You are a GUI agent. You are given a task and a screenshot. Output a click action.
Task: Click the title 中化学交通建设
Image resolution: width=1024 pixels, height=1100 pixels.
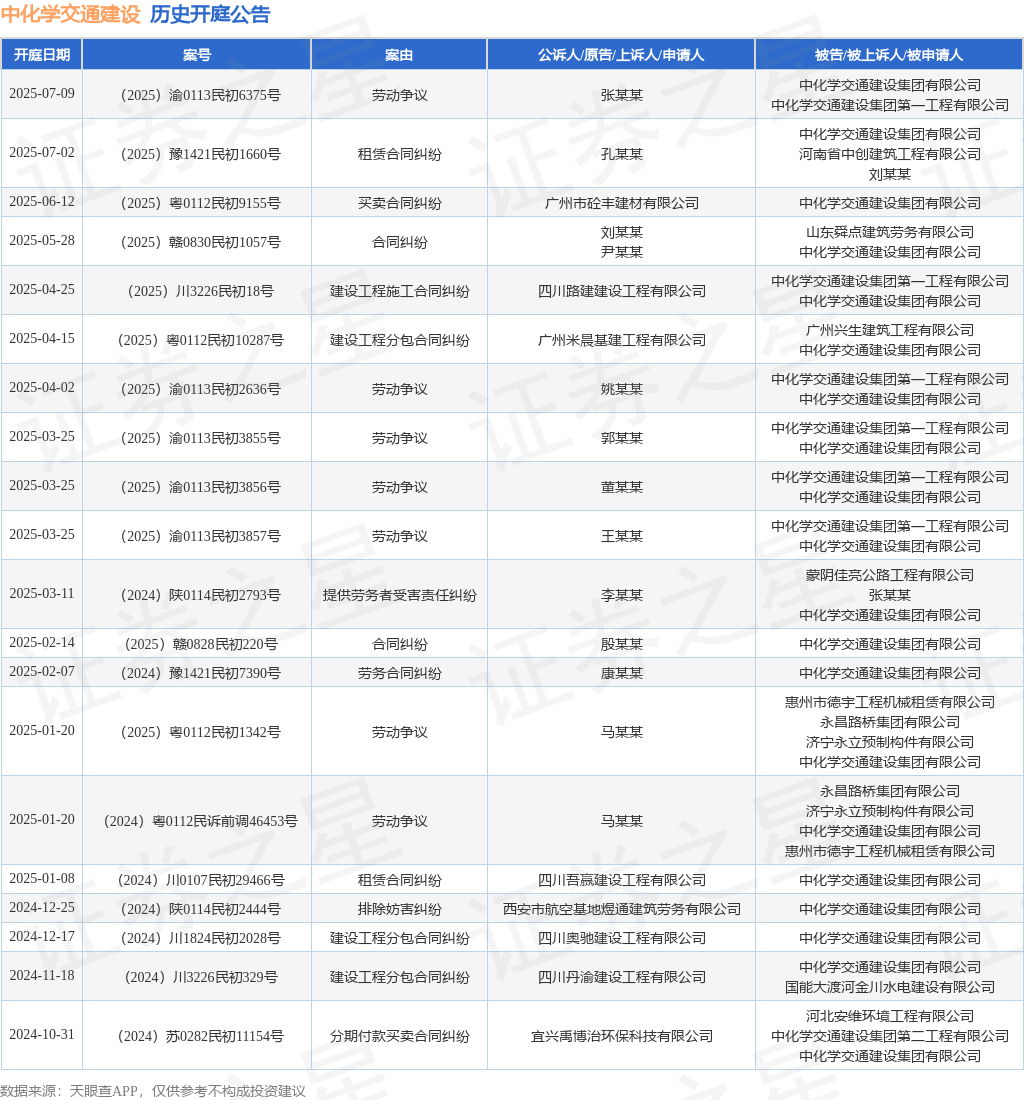pos(71,14)
